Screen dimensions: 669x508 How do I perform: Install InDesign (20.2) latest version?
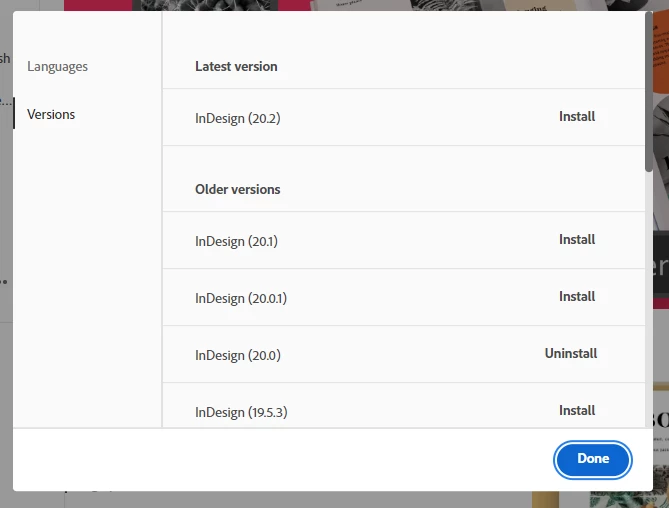(577, 116)
